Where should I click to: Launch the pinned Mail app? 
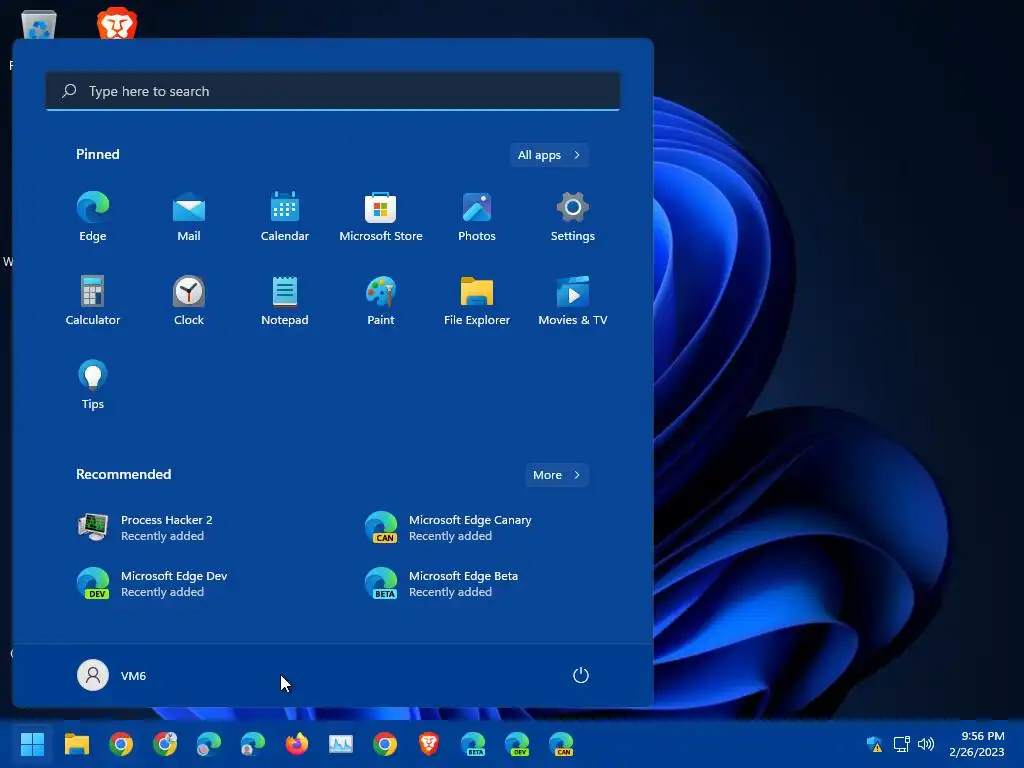coord(189,217)
